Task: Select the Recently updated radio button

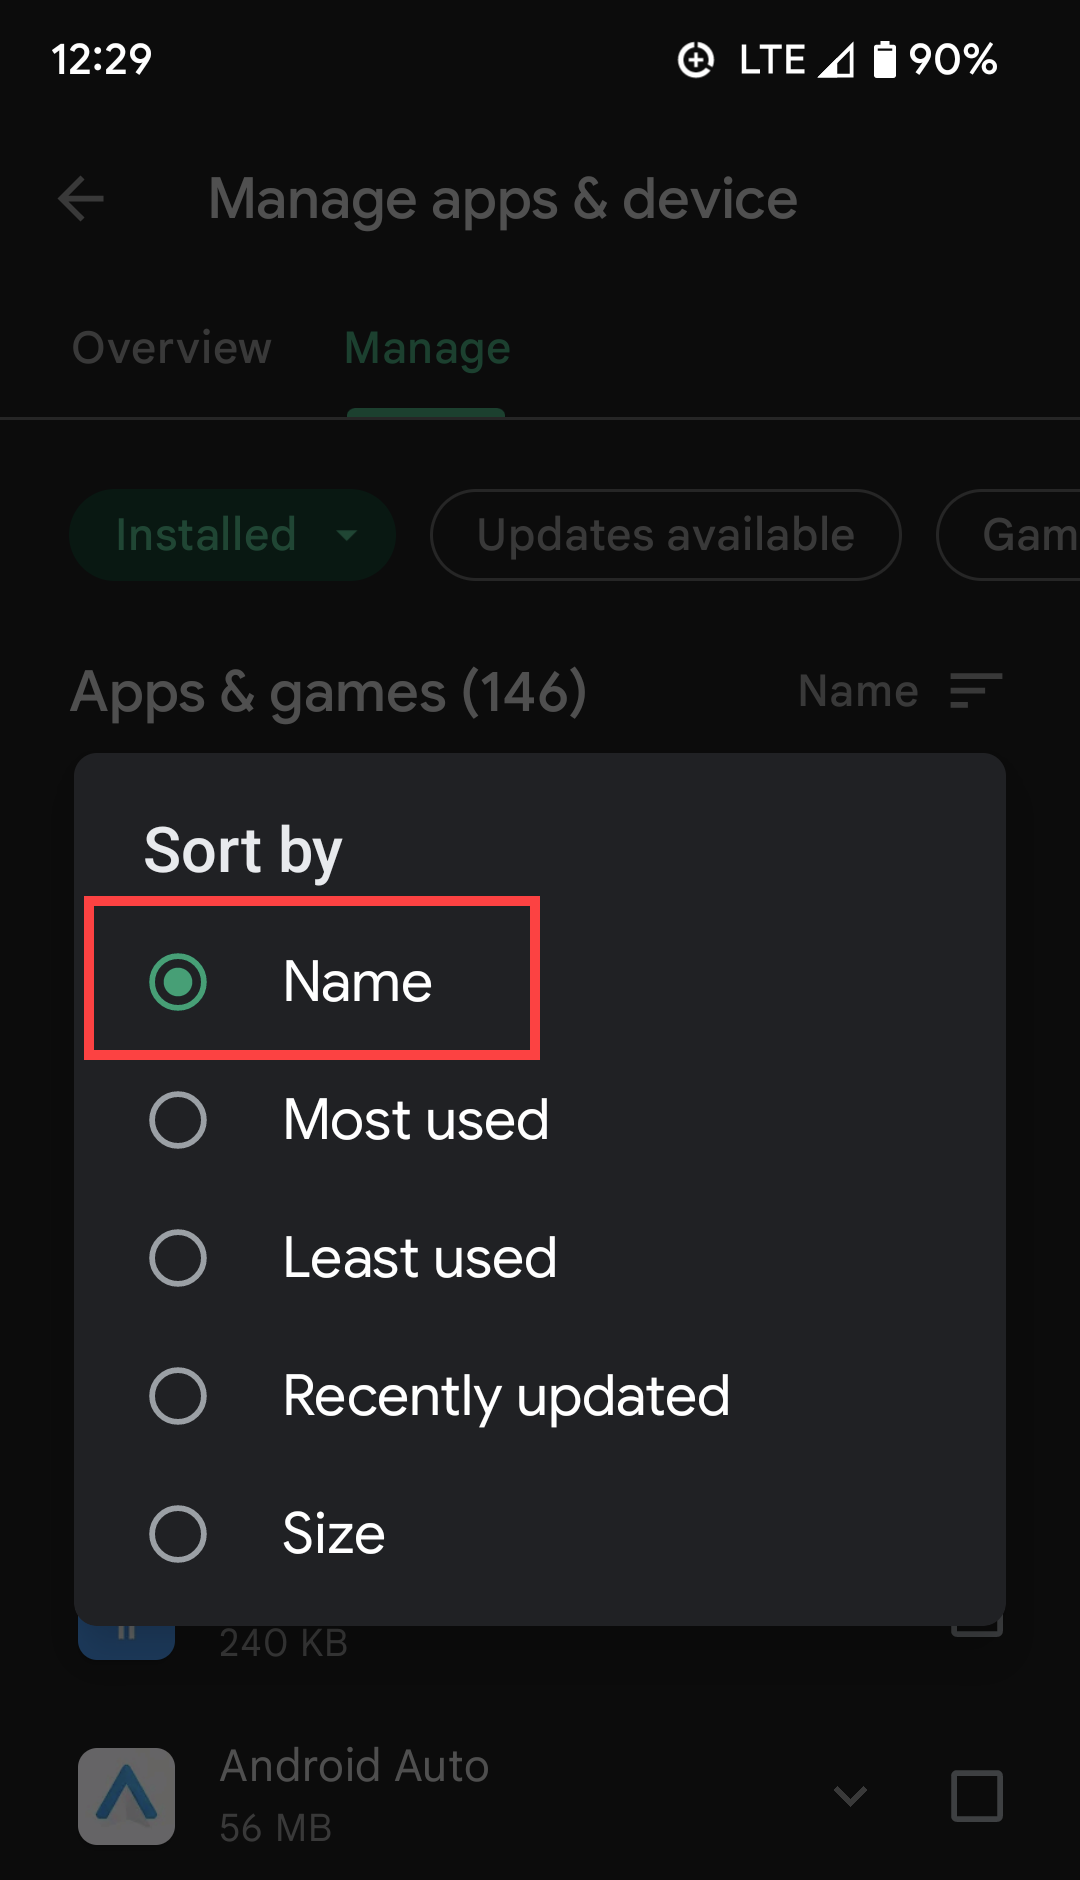Action: pos(178,1396)
